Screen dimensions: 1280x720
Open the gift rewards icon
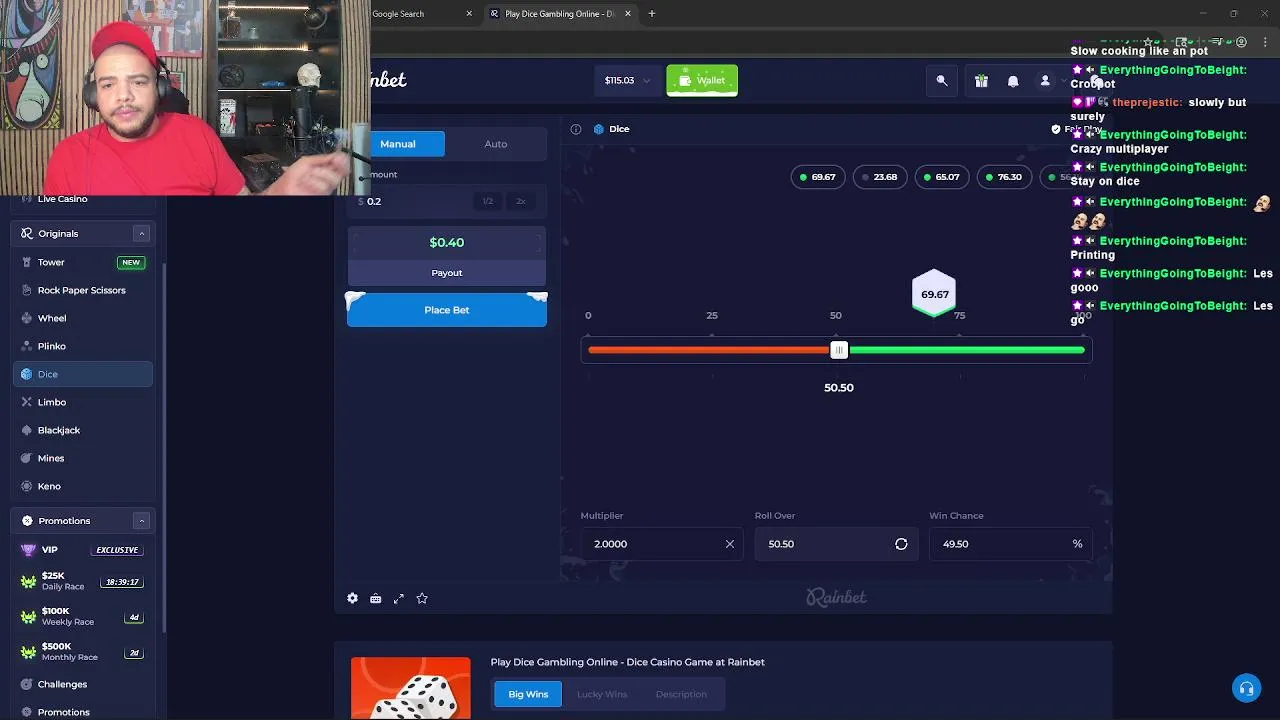coord(981,81)
